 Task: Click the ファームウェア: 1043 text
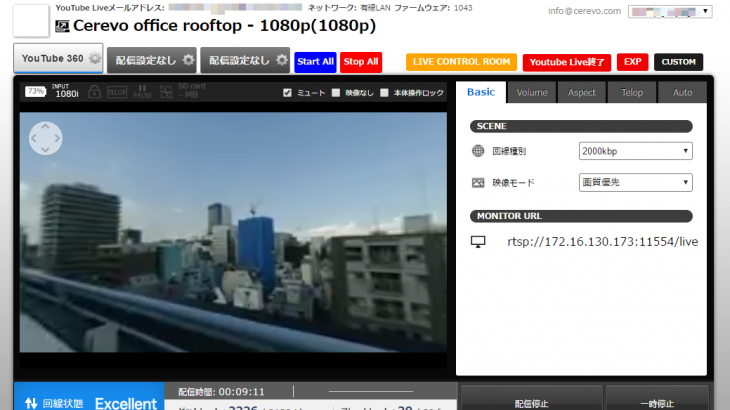click(x=433, y=8)
